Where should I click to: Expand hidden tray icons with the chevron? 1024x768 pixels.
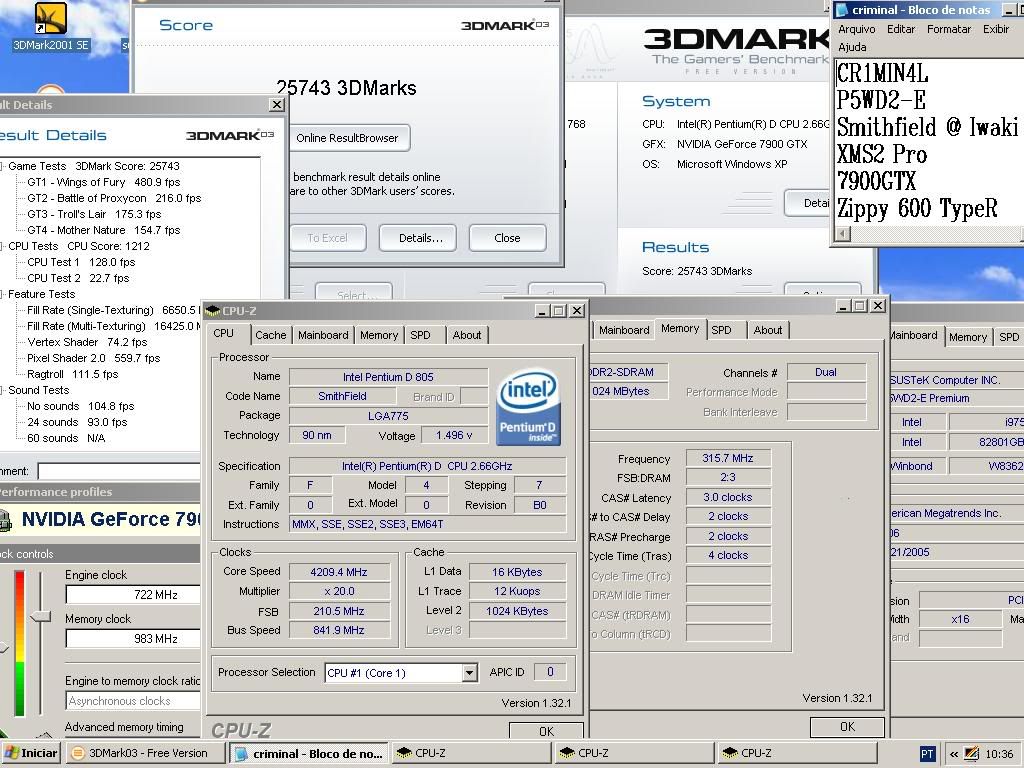click(953, 754)
